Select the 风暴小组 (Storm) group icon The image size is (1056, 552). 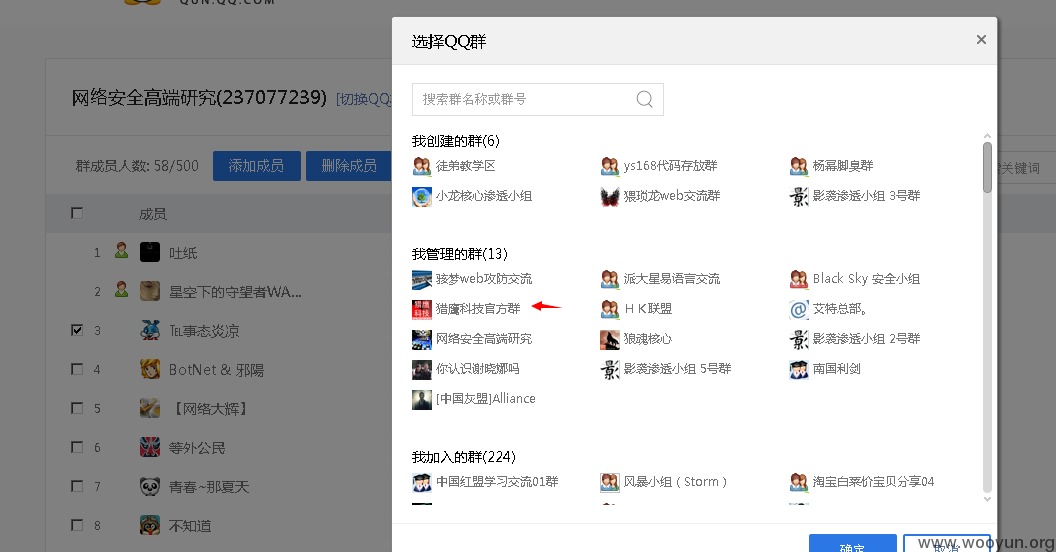tap(609, 482)
